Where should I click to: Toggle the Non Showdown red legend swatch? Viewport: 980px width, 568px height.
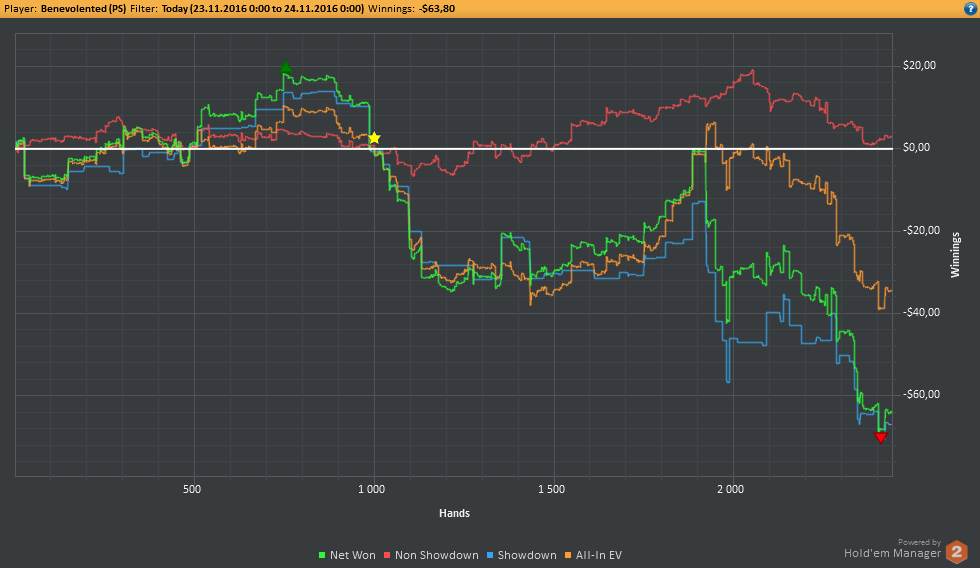tap(388, 555)
